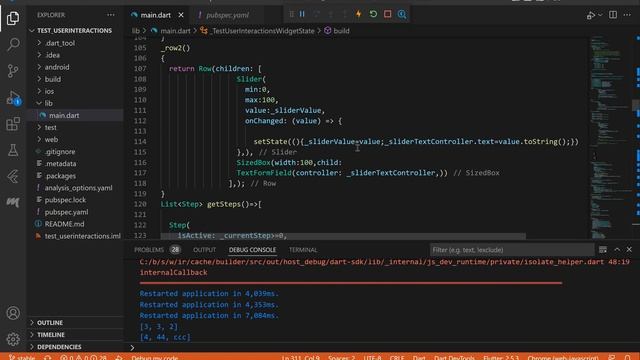Collapse the TEST_USERINTERACTIONS root folder
640x360 pixels.
click(x=75, y=31)
